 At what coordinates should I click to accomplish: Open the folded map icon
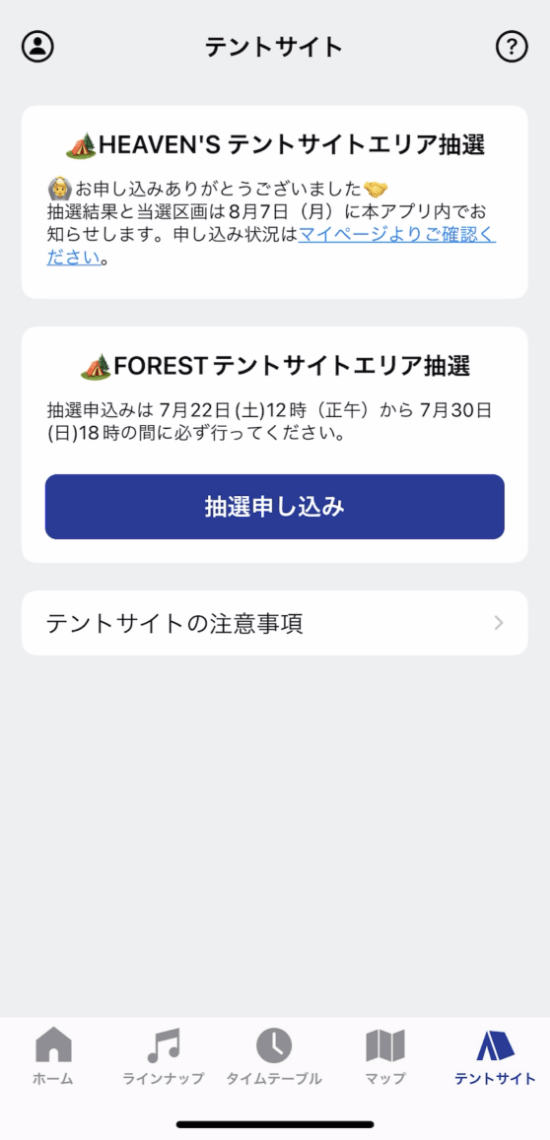click(x=385, y=1045)
